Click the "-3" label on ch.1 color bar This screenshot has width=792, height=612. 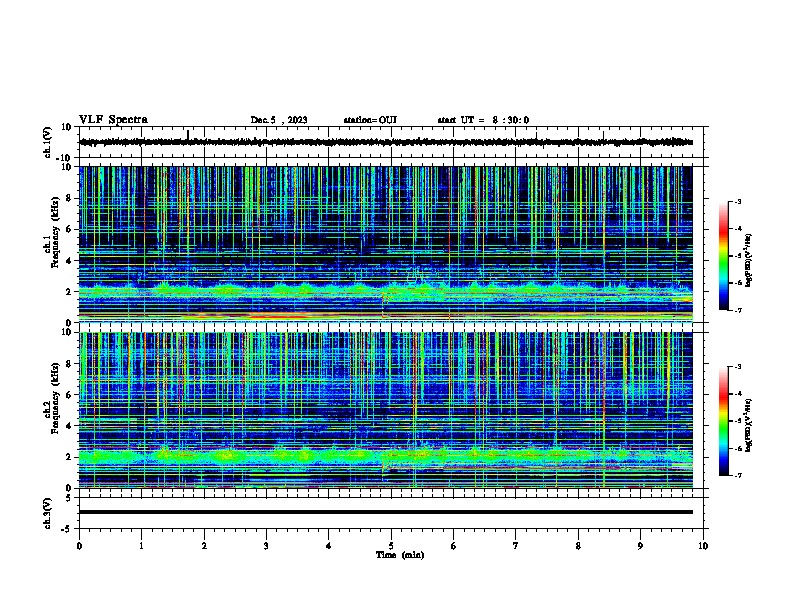coord(738,201)
